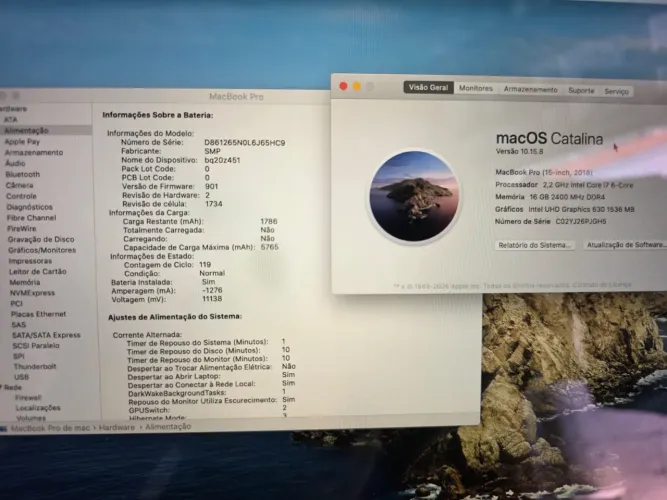Viewport: 667px width, 500px height.
Task: Select SAS in the sidebar
Action: (19, 324)
